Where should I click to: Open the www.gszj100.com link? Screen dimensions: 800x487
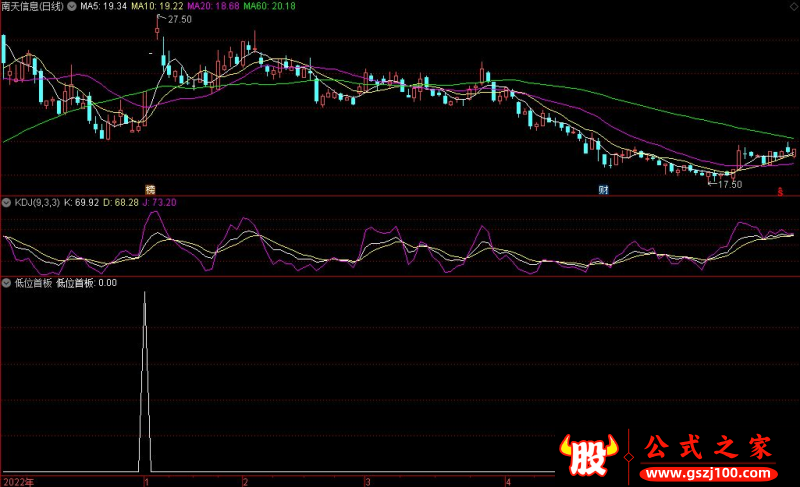[708, 471]
